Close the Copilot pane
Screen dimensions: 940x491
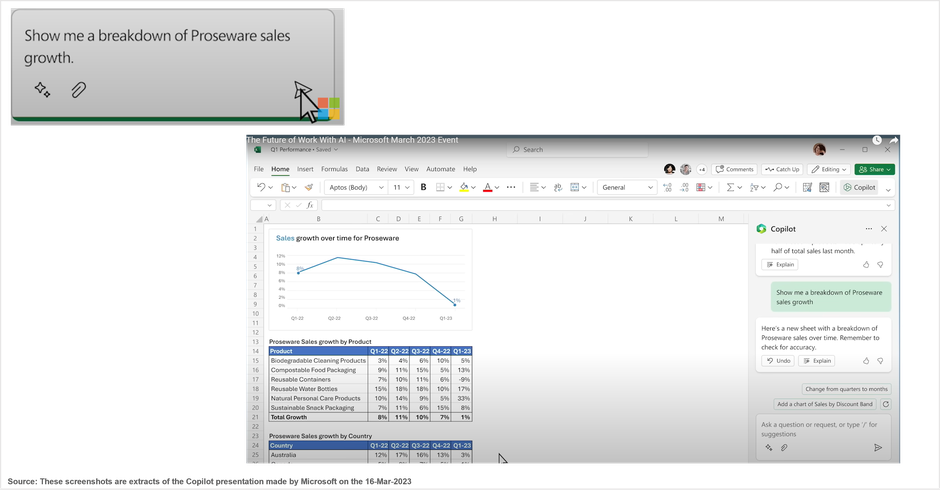point(884,228)
